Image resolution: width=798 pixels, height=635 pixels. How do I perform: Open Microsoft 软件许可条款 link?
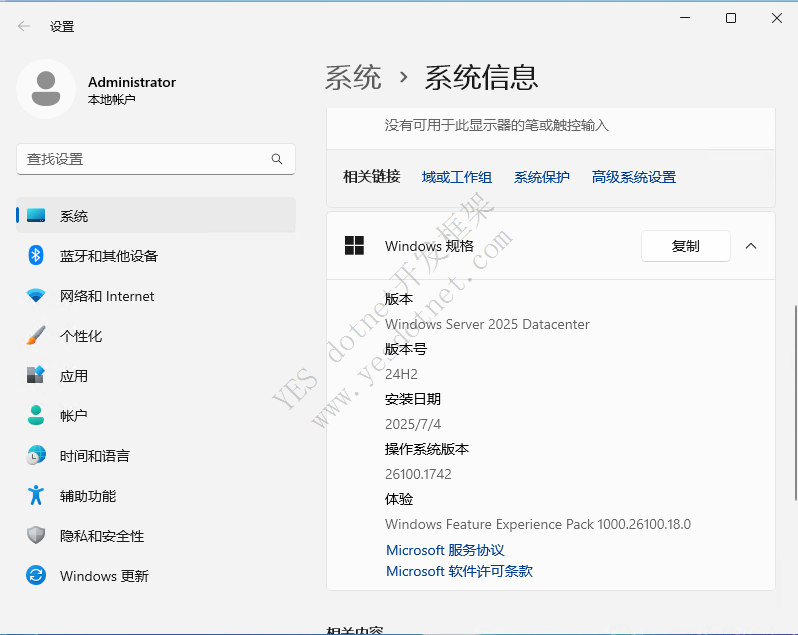coord(459,571)
